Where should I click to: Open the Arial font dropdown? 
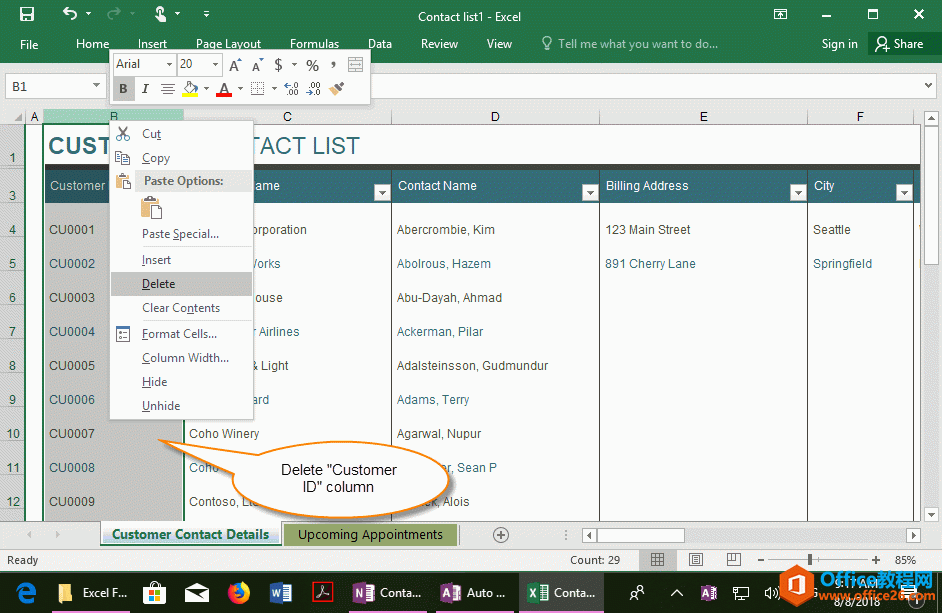tap(170, 64)
